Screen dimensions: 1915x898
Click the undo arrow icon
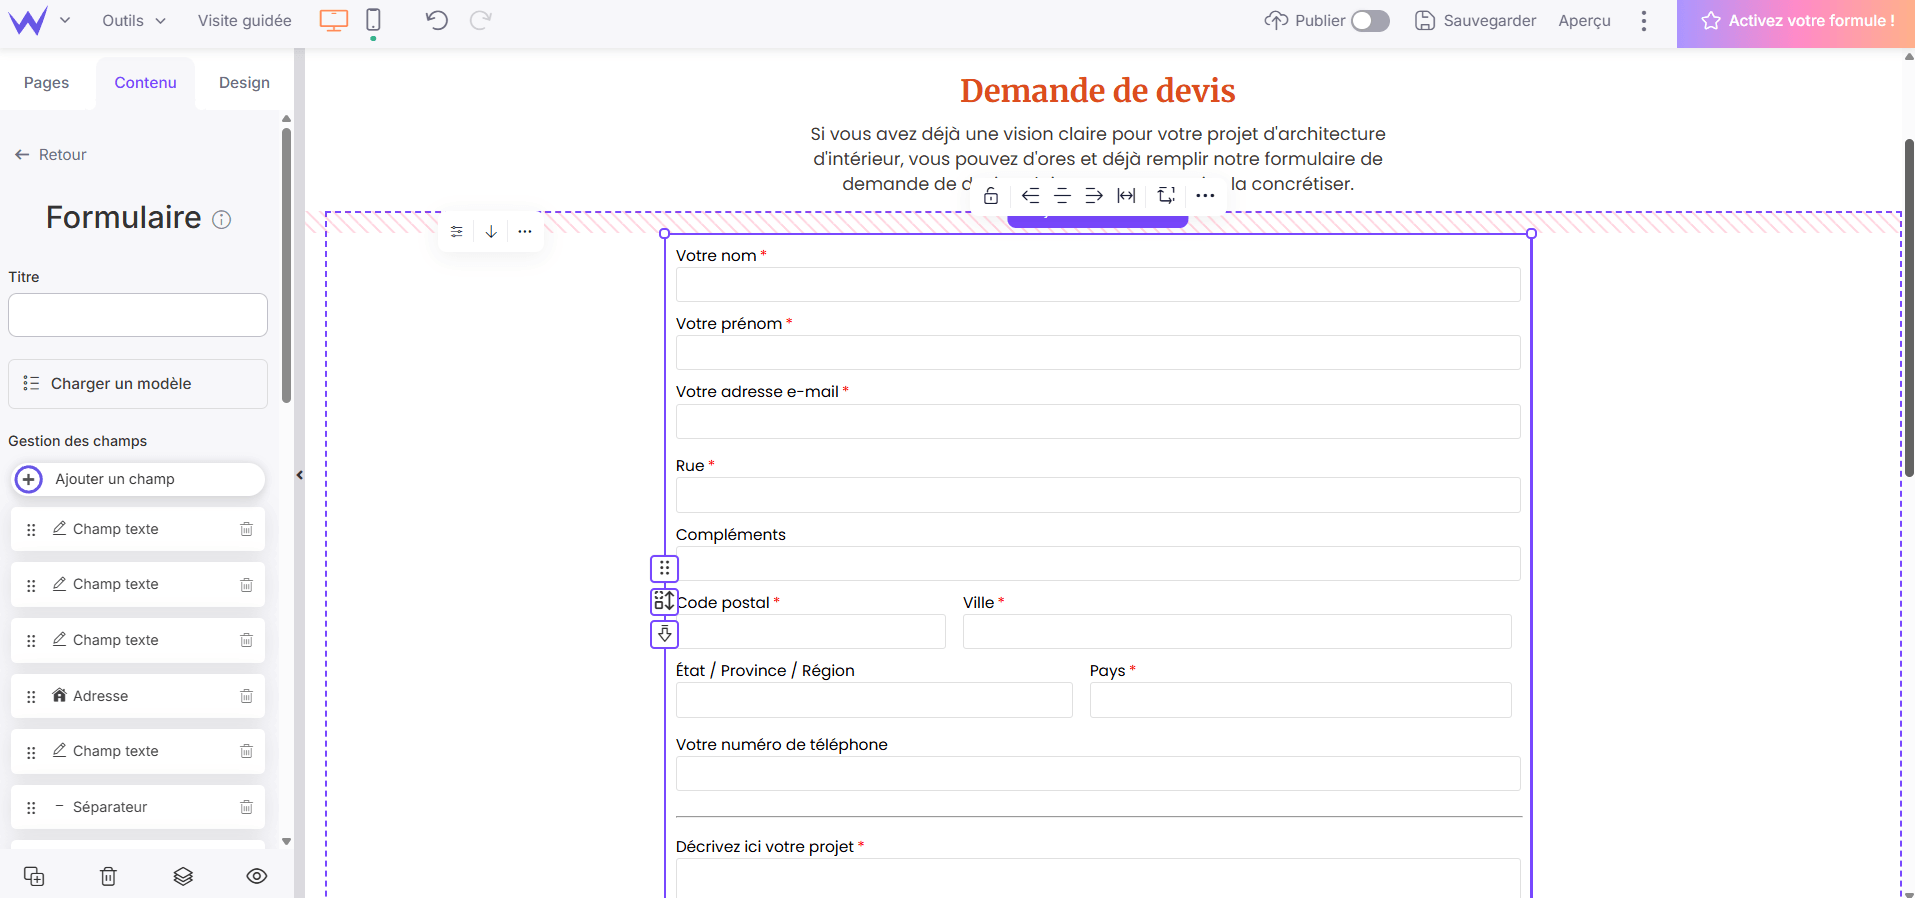point(436,20)
